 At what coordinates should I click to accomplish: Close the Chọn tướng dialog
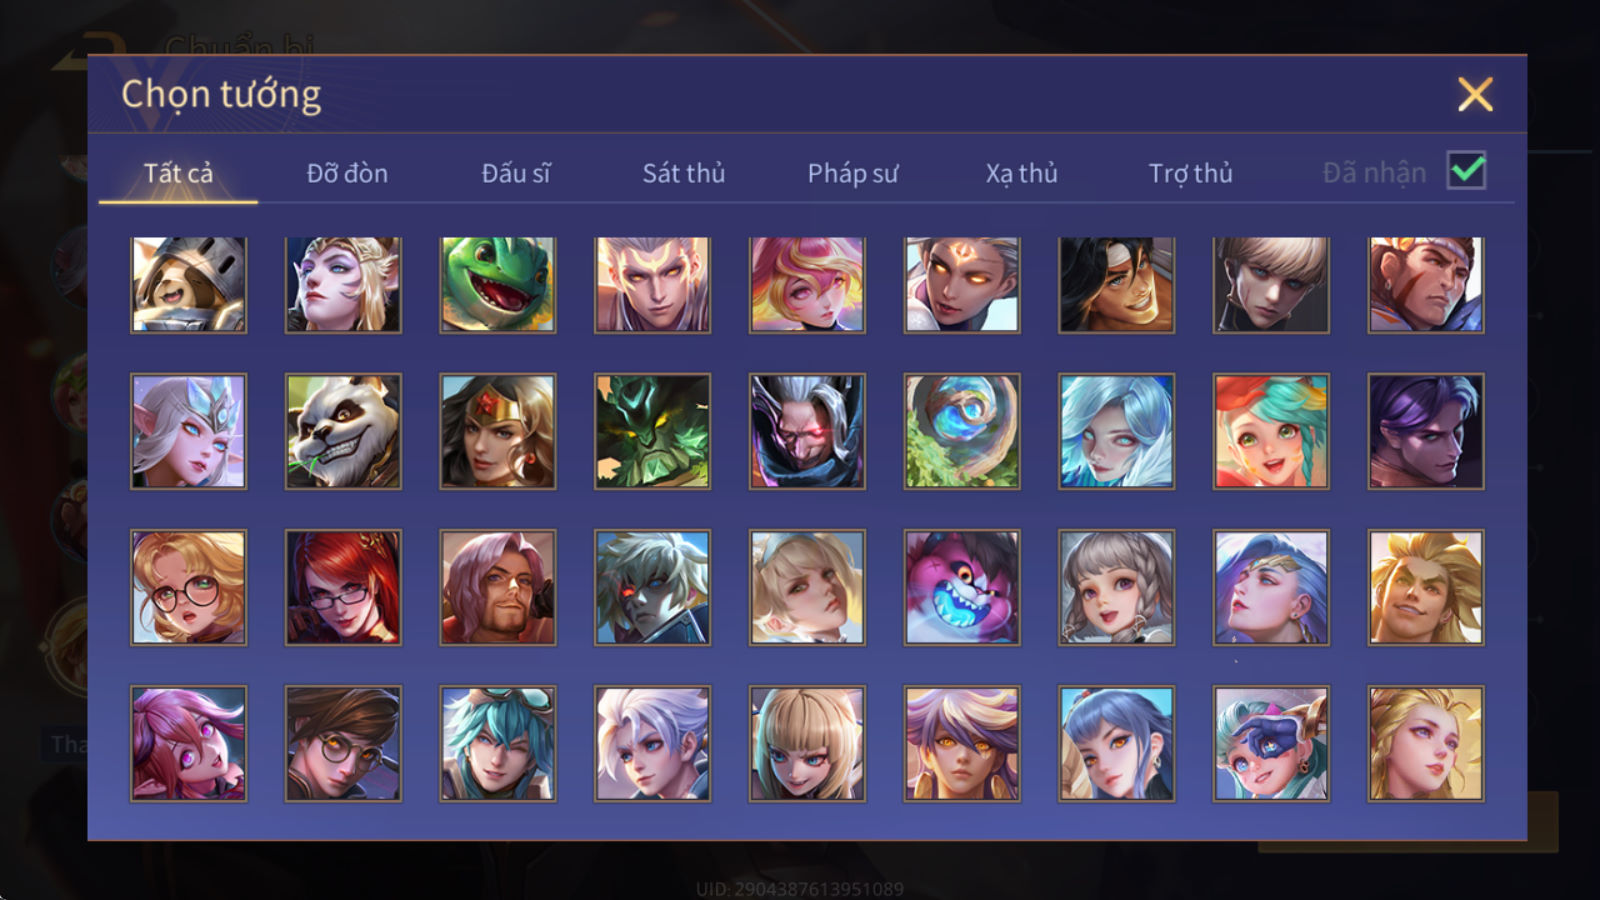pos(1475,94)
